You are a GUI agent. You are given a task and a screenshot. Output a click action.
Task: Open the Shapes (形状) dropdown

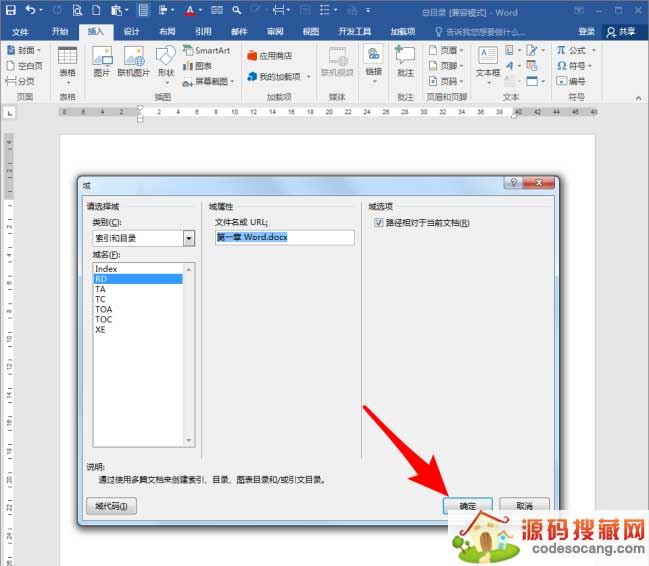[165, 62]
